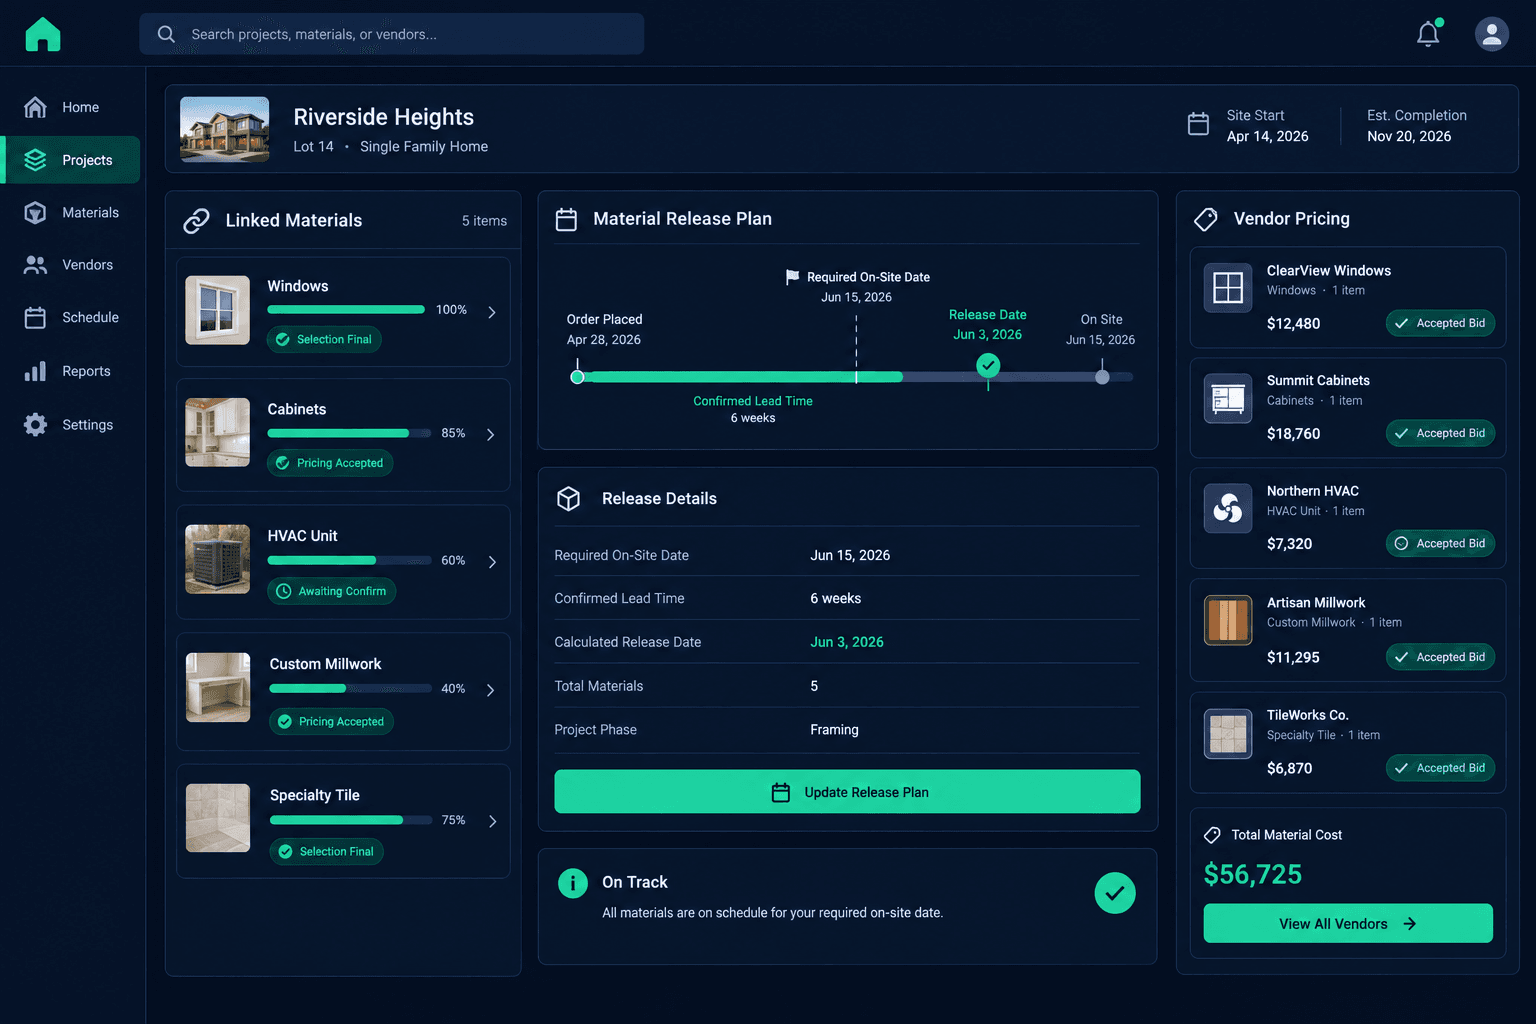This screenshot has height=1024, width=1536.
Task: Click the green home logo icon
Action: (43, 34)
